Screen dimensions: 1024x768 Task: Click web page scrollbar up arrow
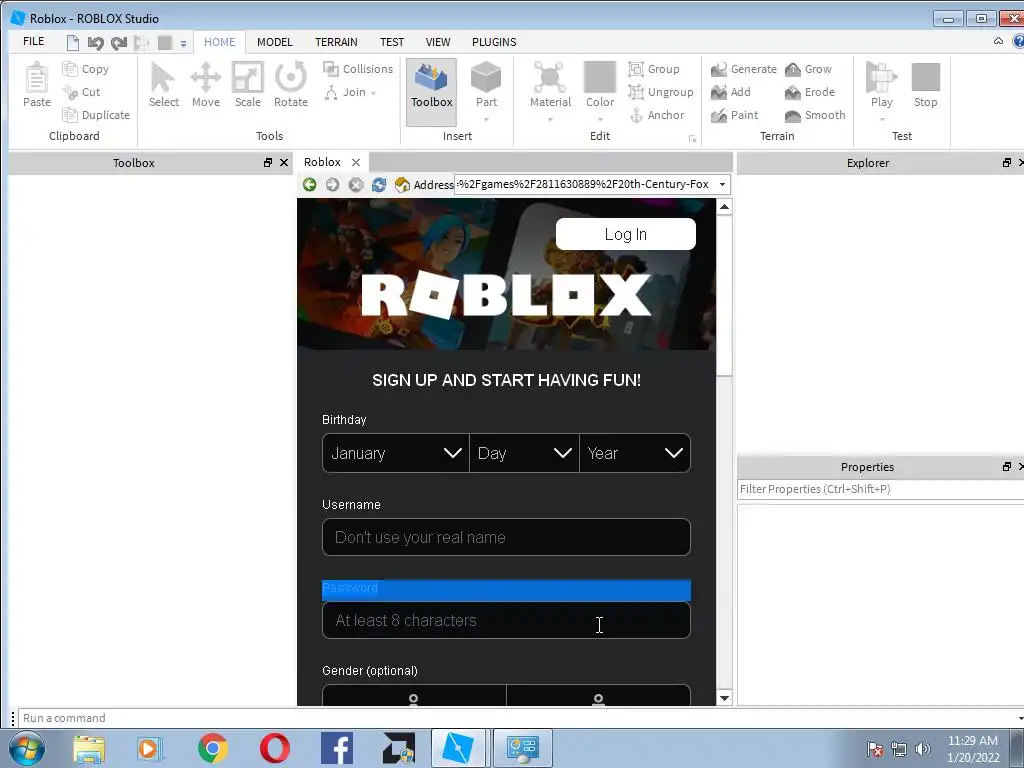pyautogui.click(x=724, y=207)
